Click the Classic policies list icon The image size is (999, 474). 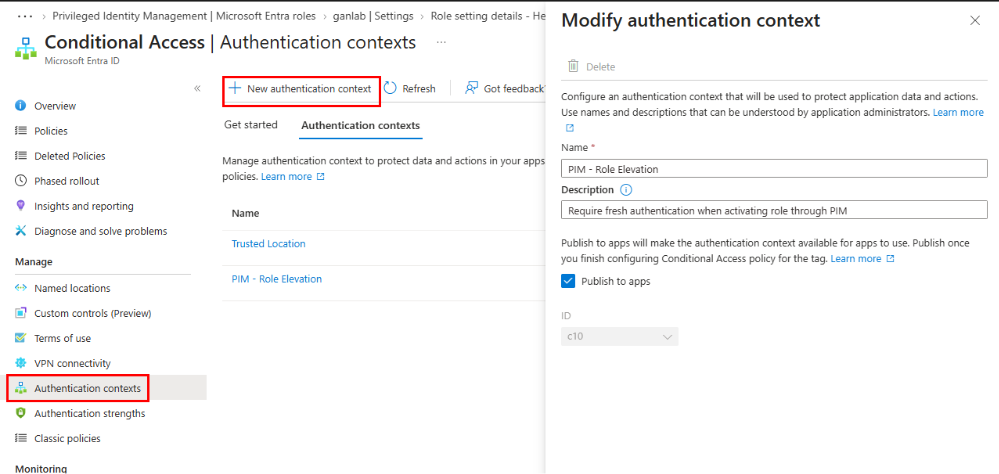pyautogui.click(x=20, y=438)
